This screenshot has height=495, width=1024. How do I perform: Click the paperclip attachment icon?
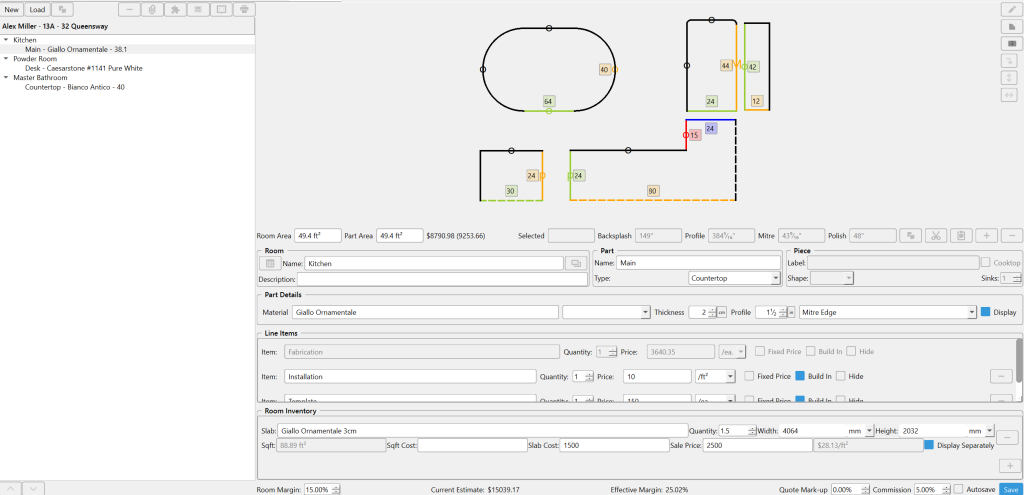(x=152, y=9)
